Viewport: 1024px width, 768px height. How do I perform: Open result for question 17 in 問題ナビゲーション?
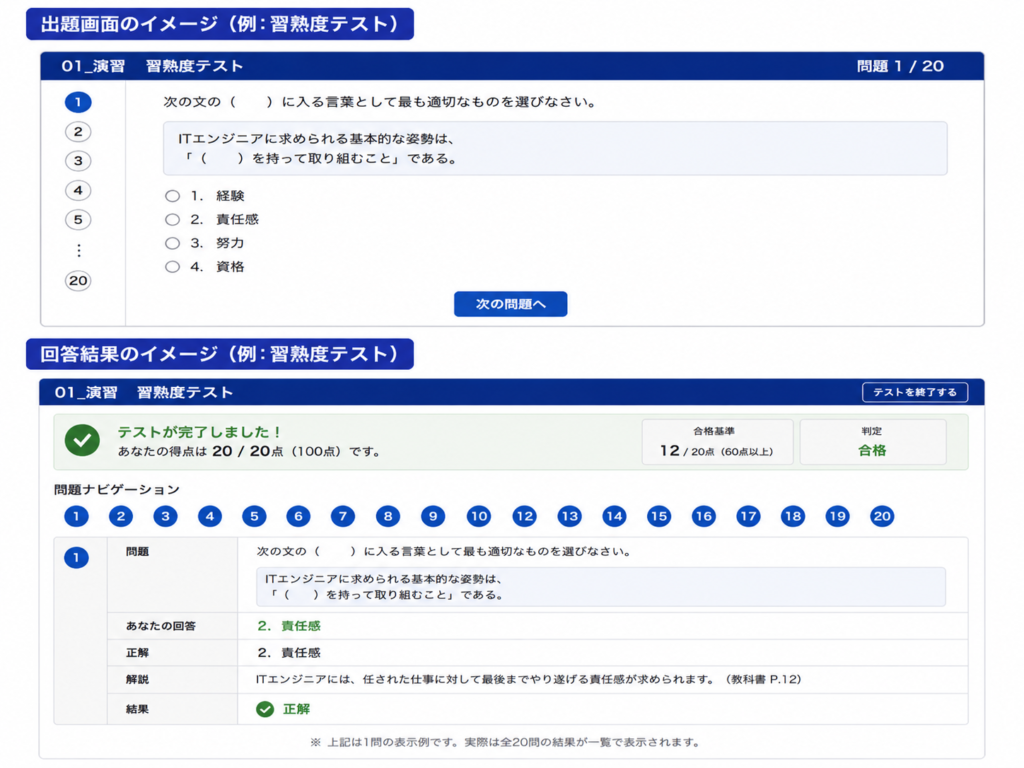(748, 517)
